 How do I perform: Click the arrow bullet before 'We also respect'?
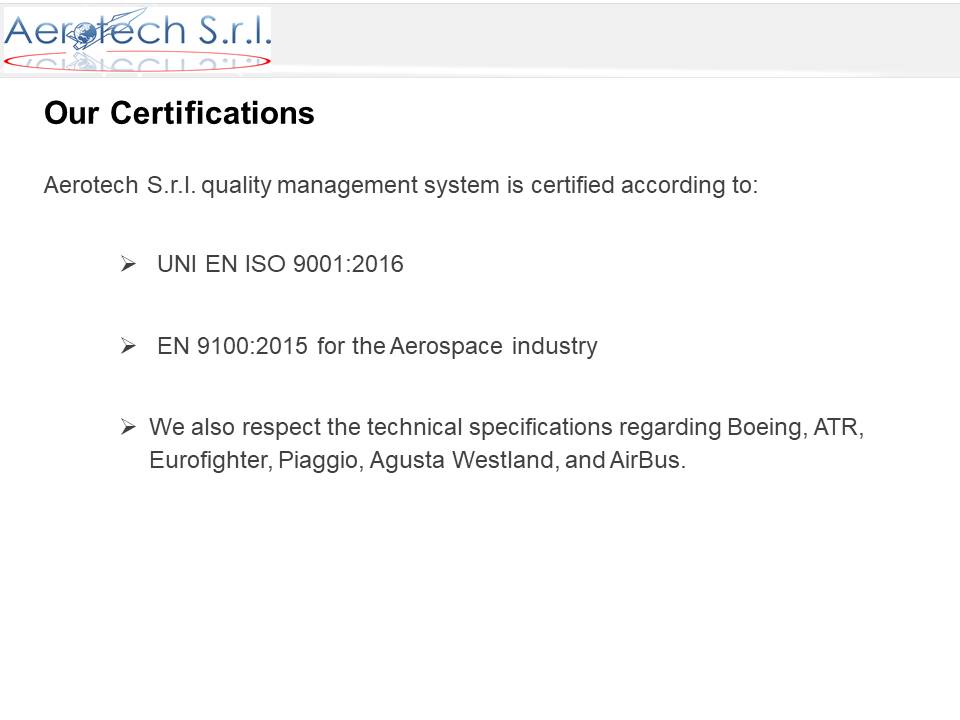(128, 426)
